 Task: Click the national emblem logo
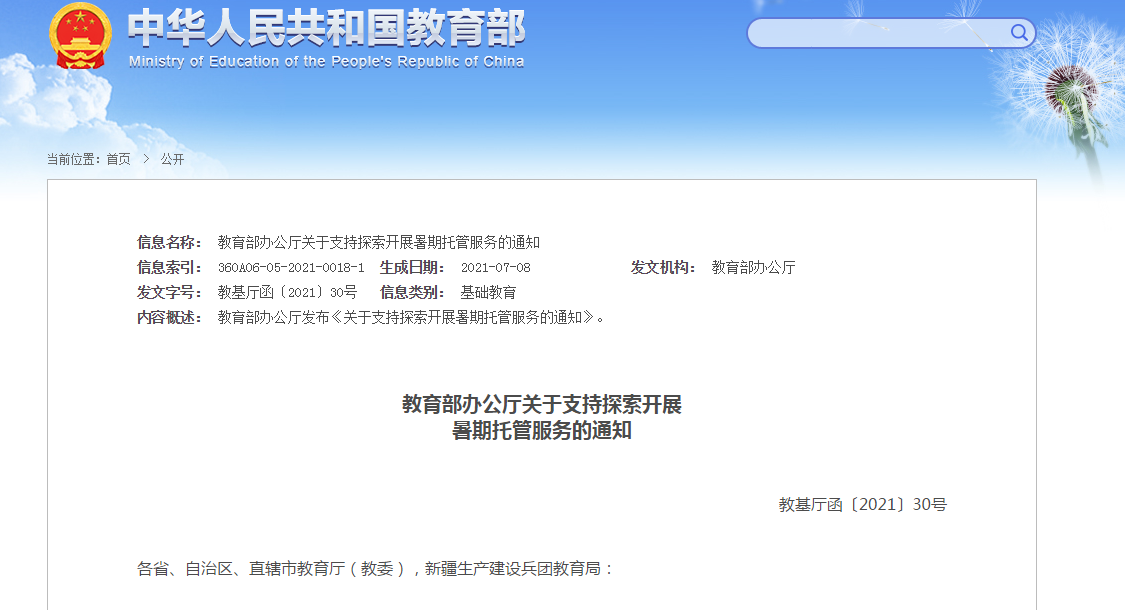(x=78, y=38)
